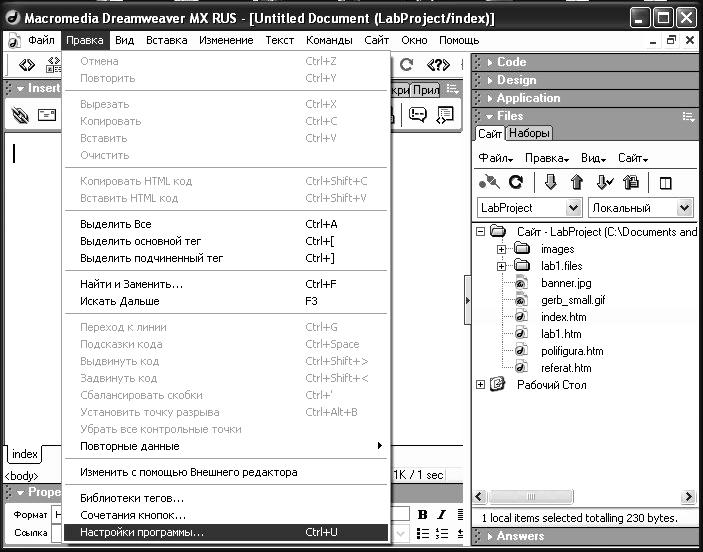
Task: Open the Files panel Правка menu
Action: [547, 158]
